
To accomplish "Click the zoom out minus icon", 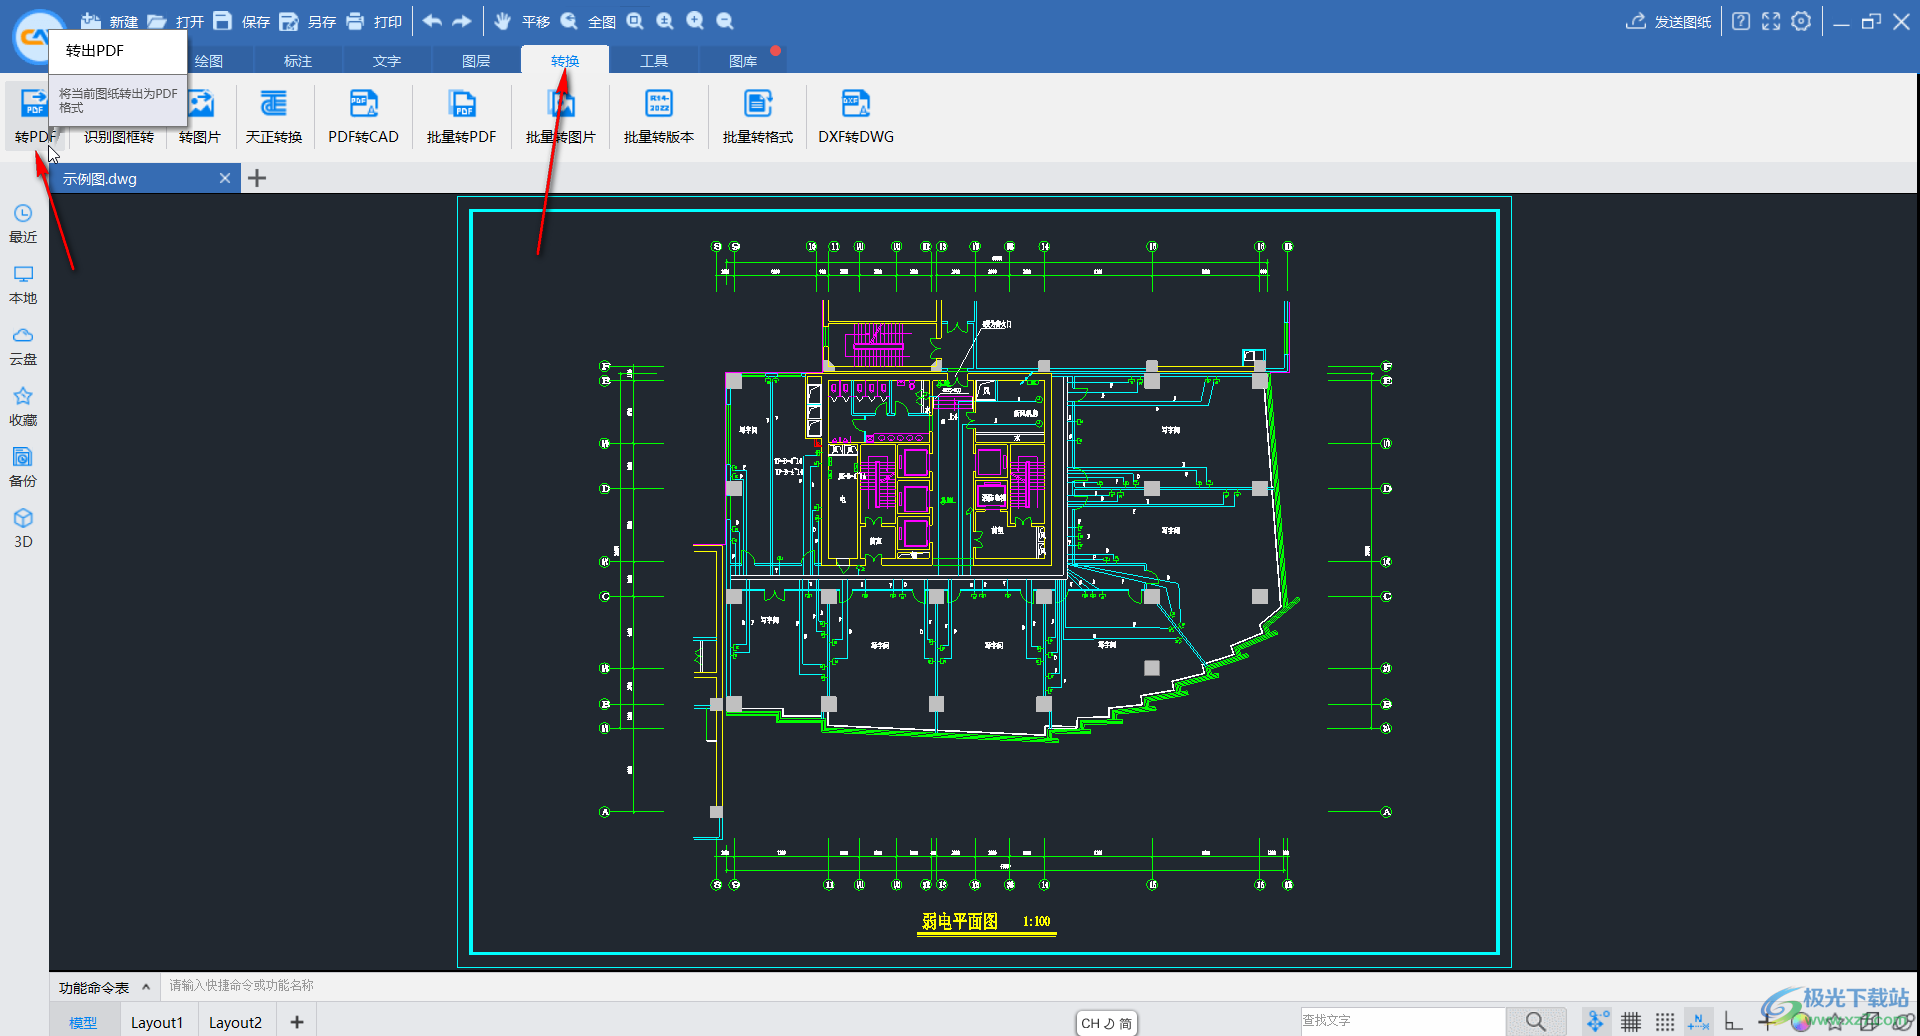I will pos(725,21).
